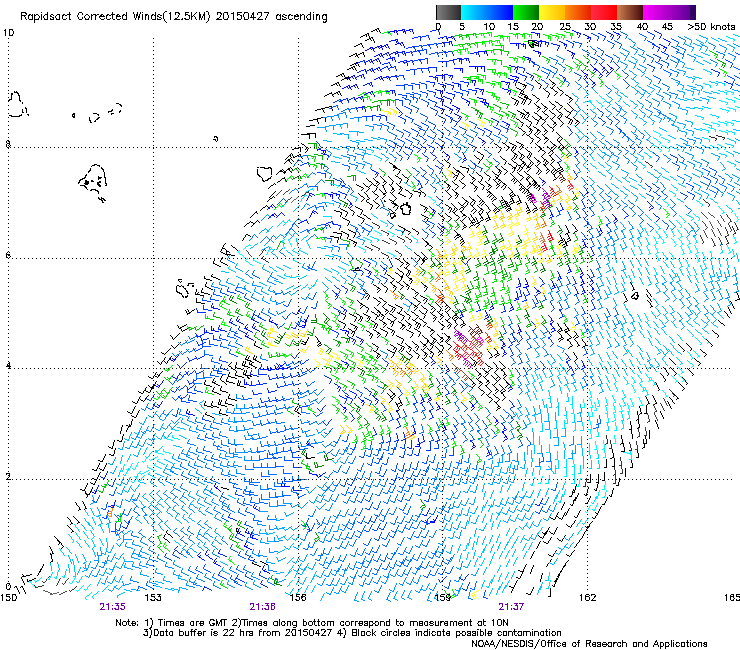Screen dimensions: 740x650
Task: Click the orange 25-30 knots legend swatch
Action: [x=578, y=12]
